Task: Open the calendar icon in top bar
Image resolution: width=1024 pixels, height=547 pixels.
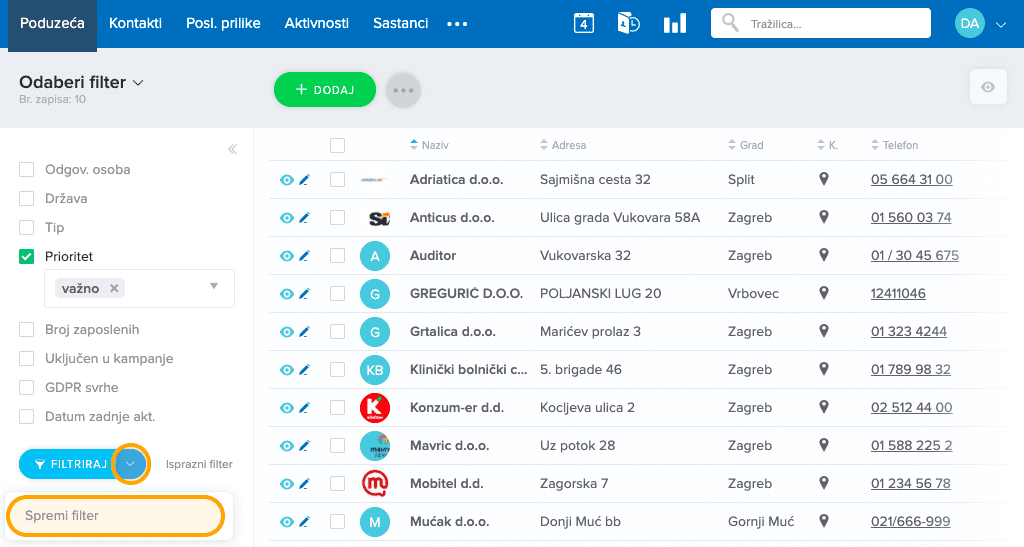Action: point(583,24)
